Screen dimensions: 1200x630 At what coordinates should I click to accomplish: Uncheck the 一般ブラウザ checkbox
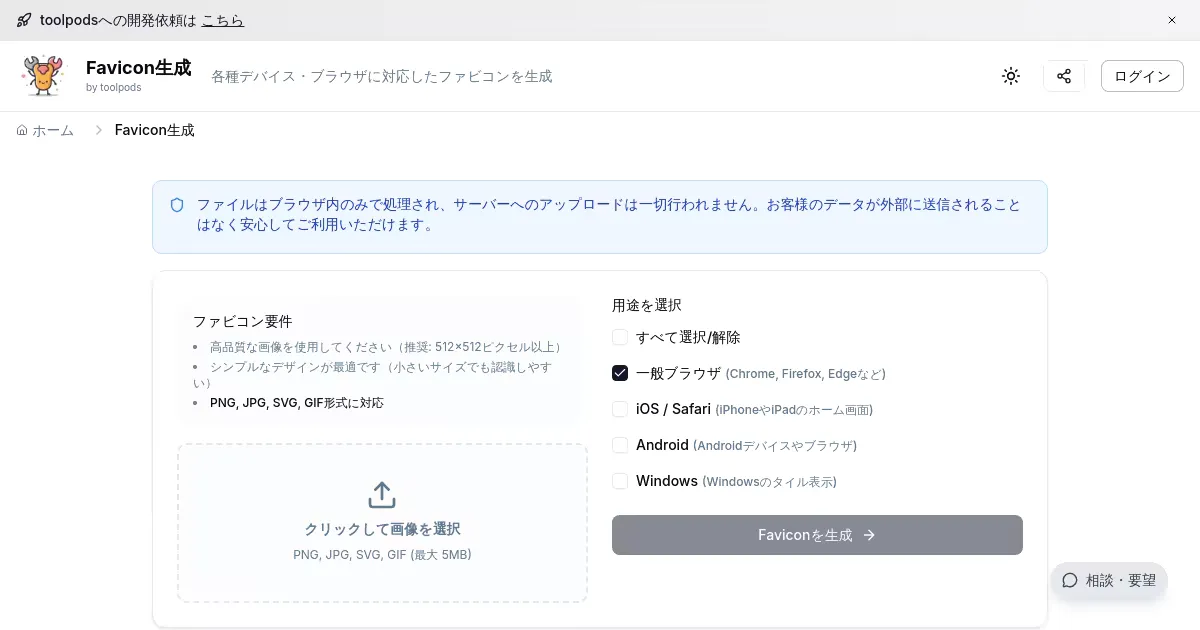point(620,374)
